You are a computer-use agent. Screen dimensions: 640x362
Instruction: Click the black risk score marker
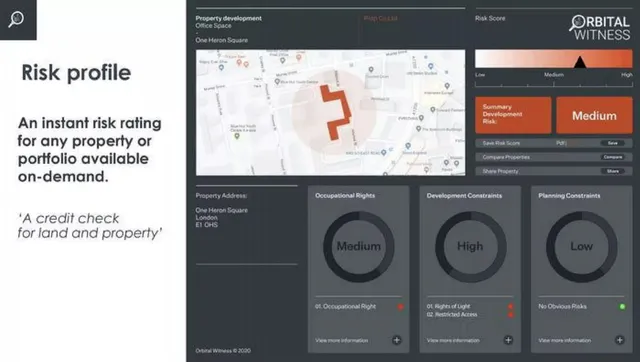(580, 62)
